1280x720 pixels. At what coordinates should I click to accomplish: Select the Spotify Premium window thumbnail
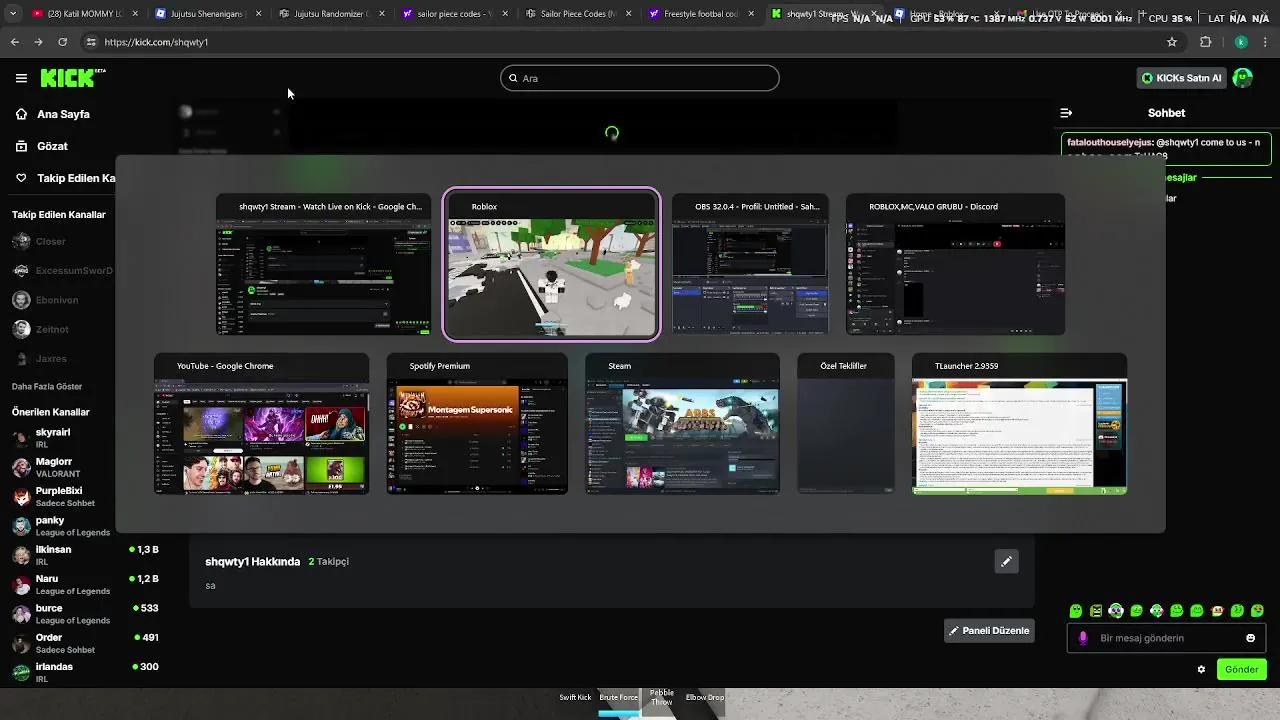click(x=477, y=424)
